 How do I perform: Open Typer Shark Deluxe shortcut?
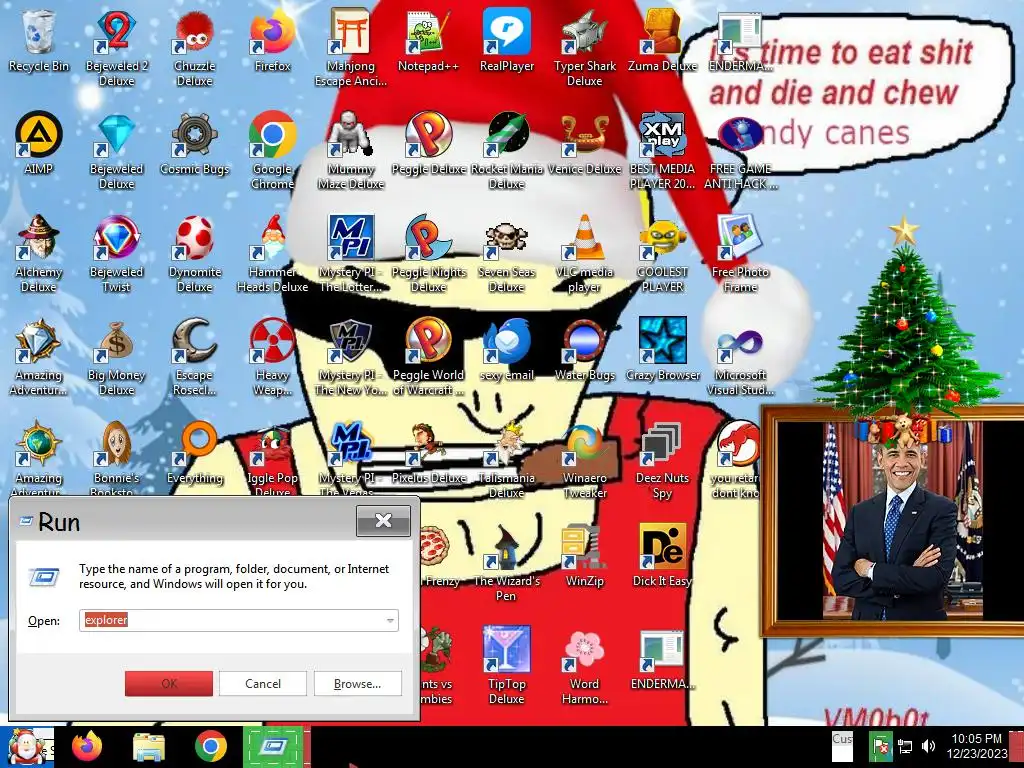(584, 48)
